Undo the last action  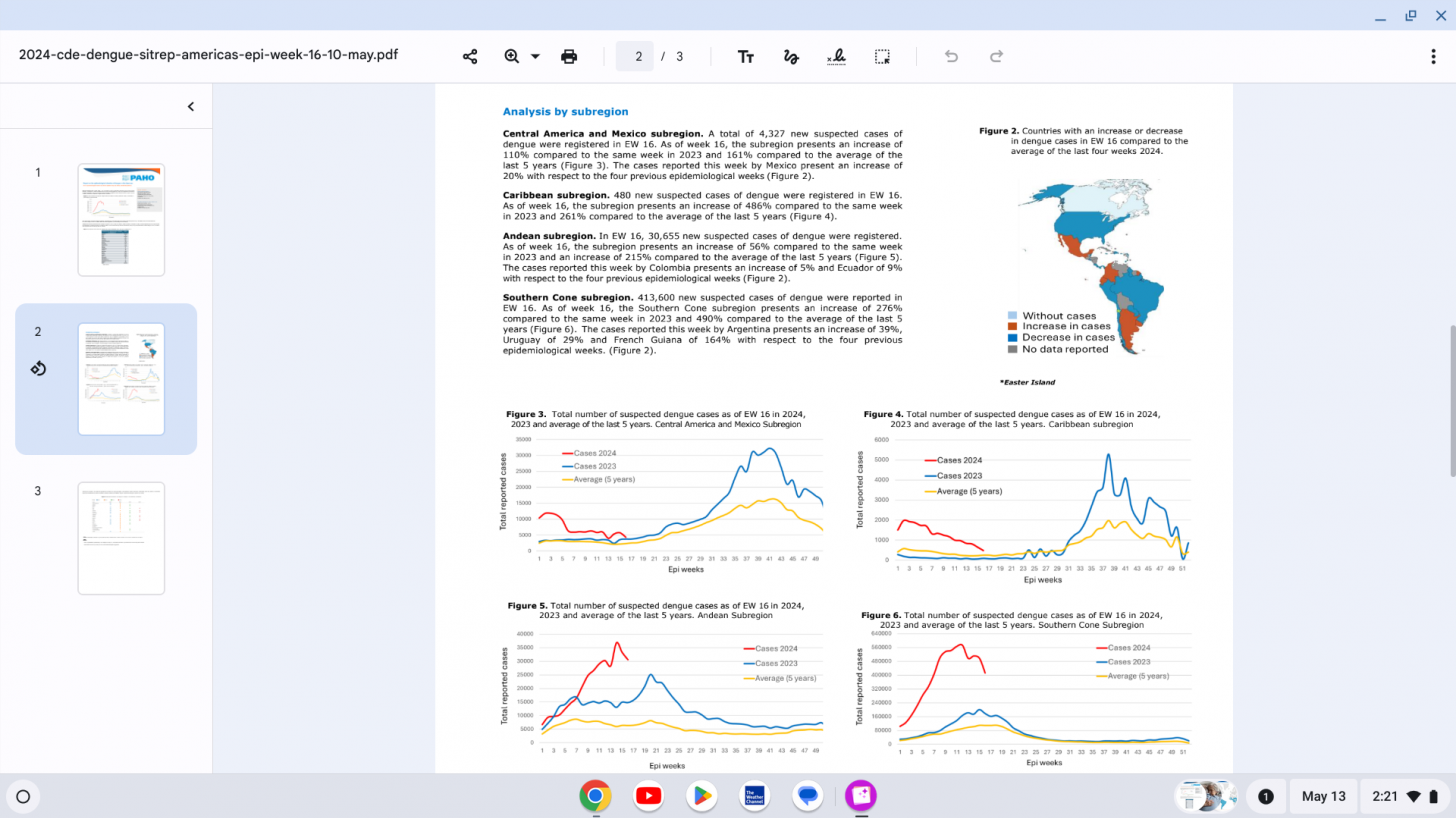click(951, 56)
